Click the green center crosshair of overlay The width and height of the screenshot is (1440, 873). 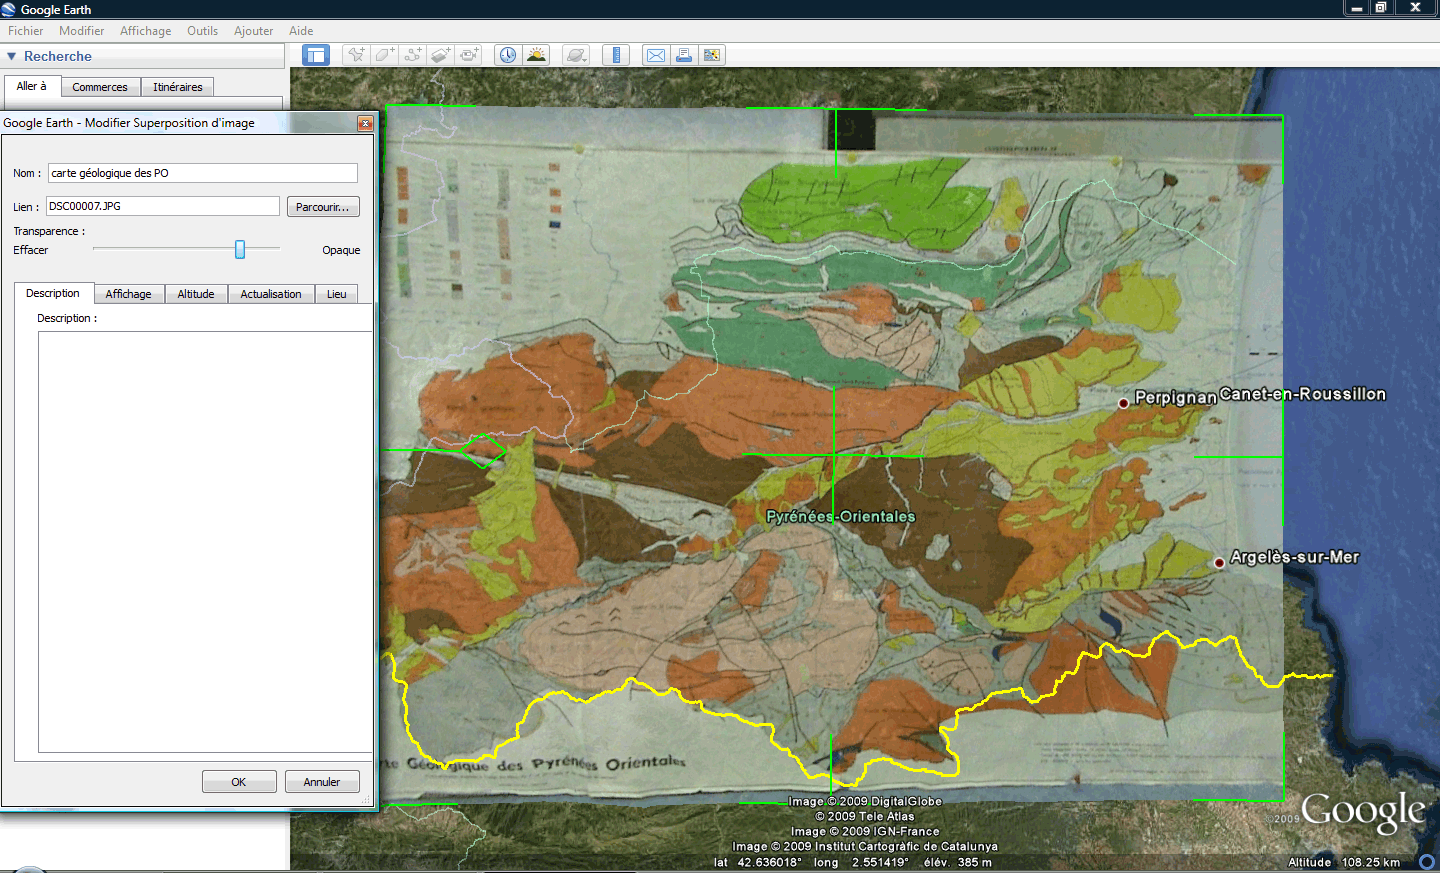[x=834, y=455]
